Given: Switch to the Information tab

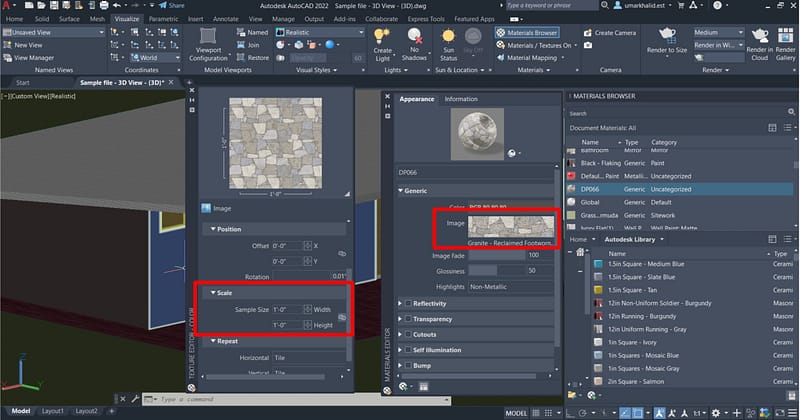Looking at the screenshot, I should pyautogui.click(x=461, y=99).
